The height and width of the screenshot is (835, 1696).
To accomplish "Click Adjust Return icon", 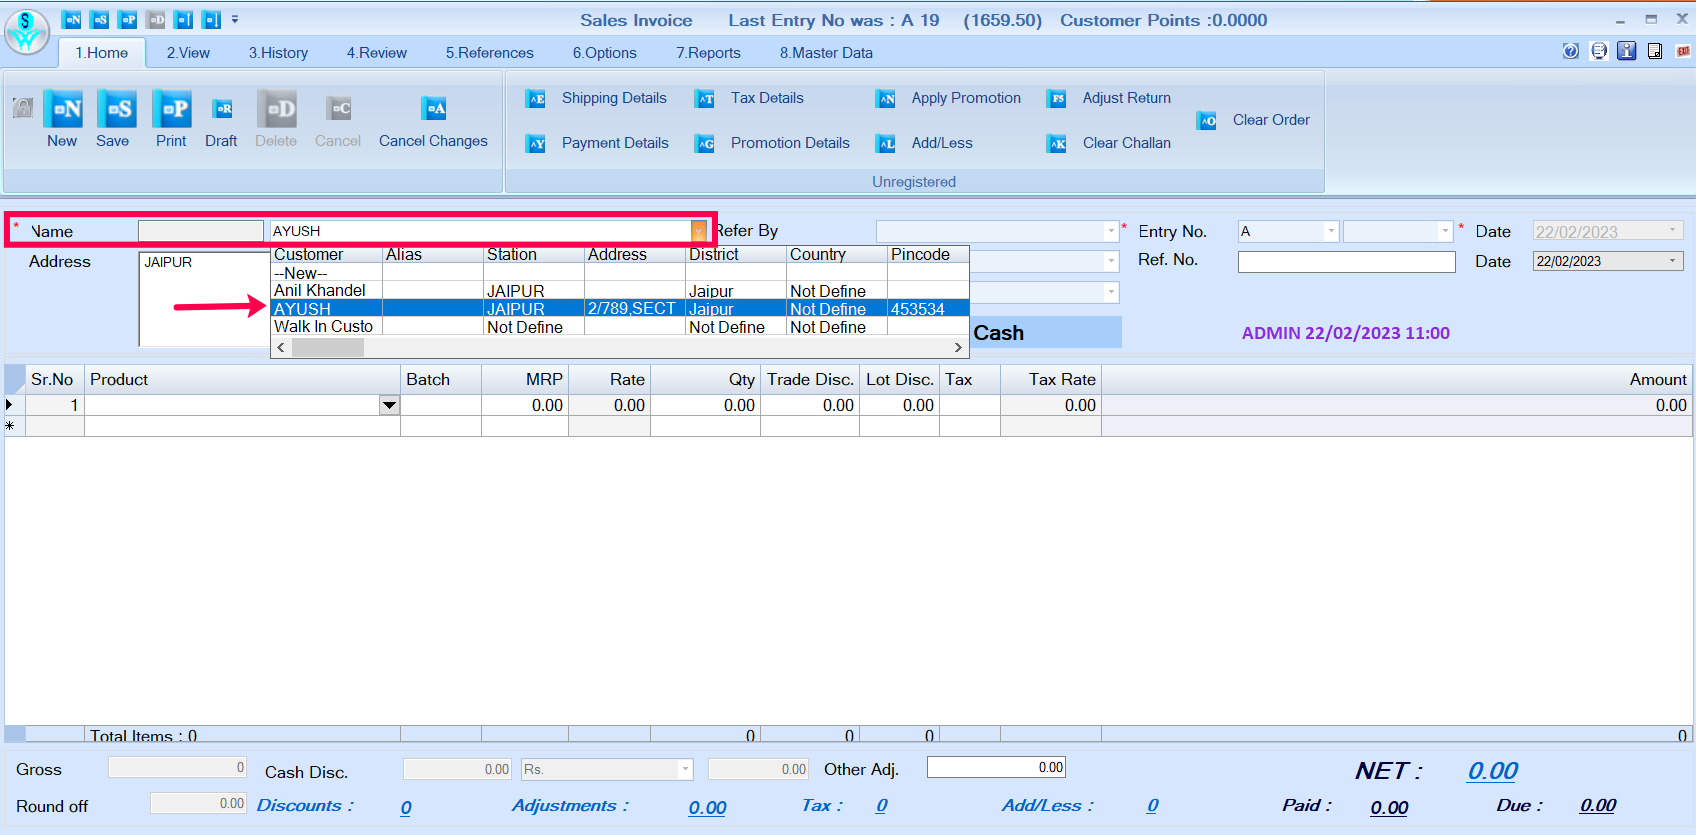I will tap(1057, 99).
